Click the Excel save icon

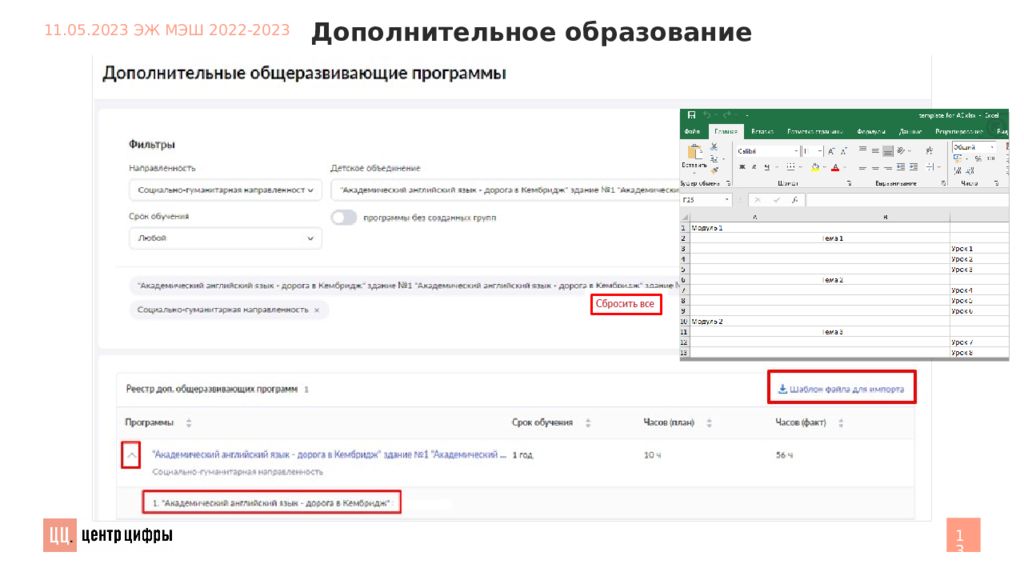tap(691, 115)
